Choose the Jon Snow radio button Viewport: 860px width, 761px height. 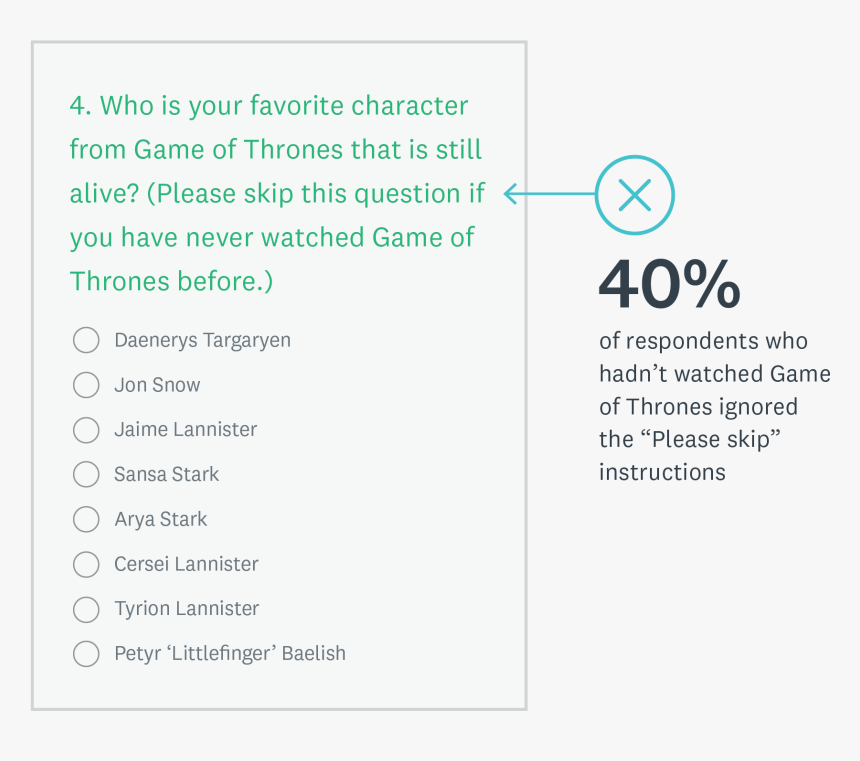86,385
